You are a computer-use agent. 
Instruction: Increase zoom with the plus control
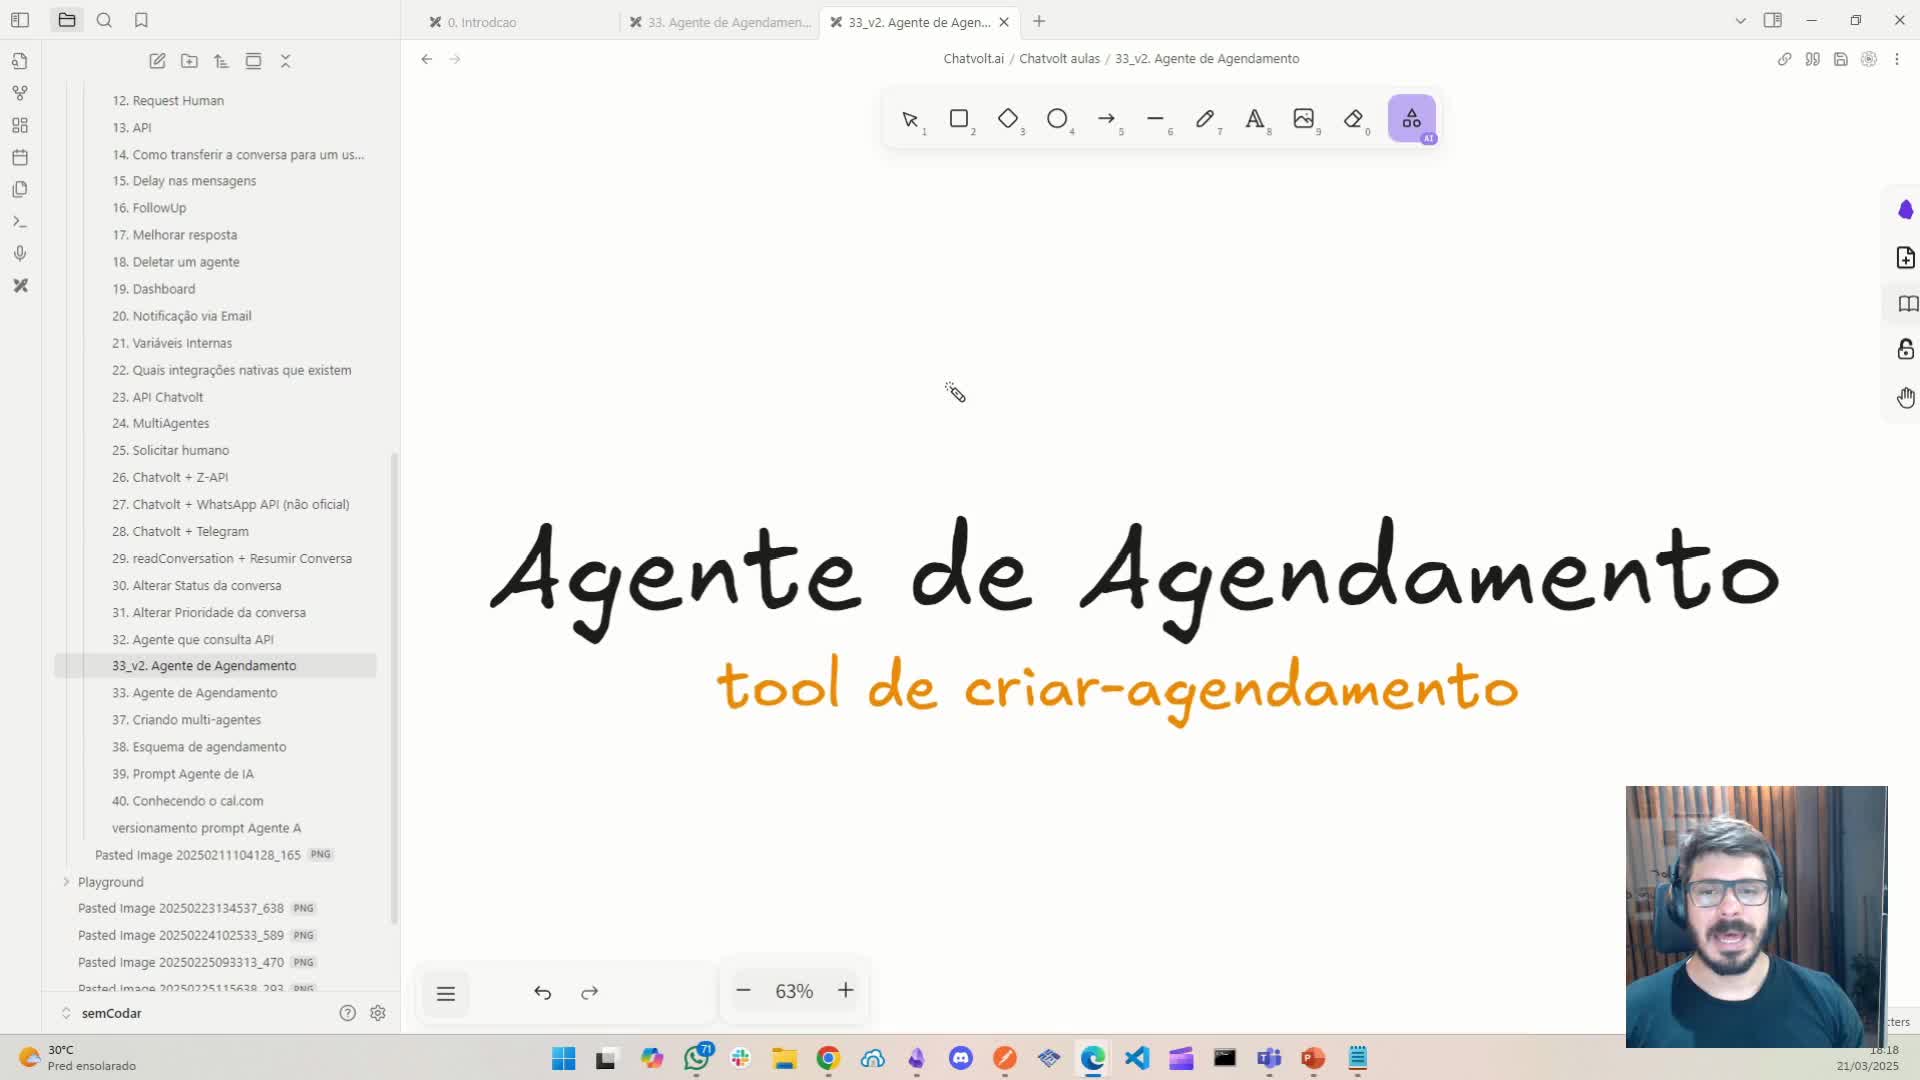point(845,990)
